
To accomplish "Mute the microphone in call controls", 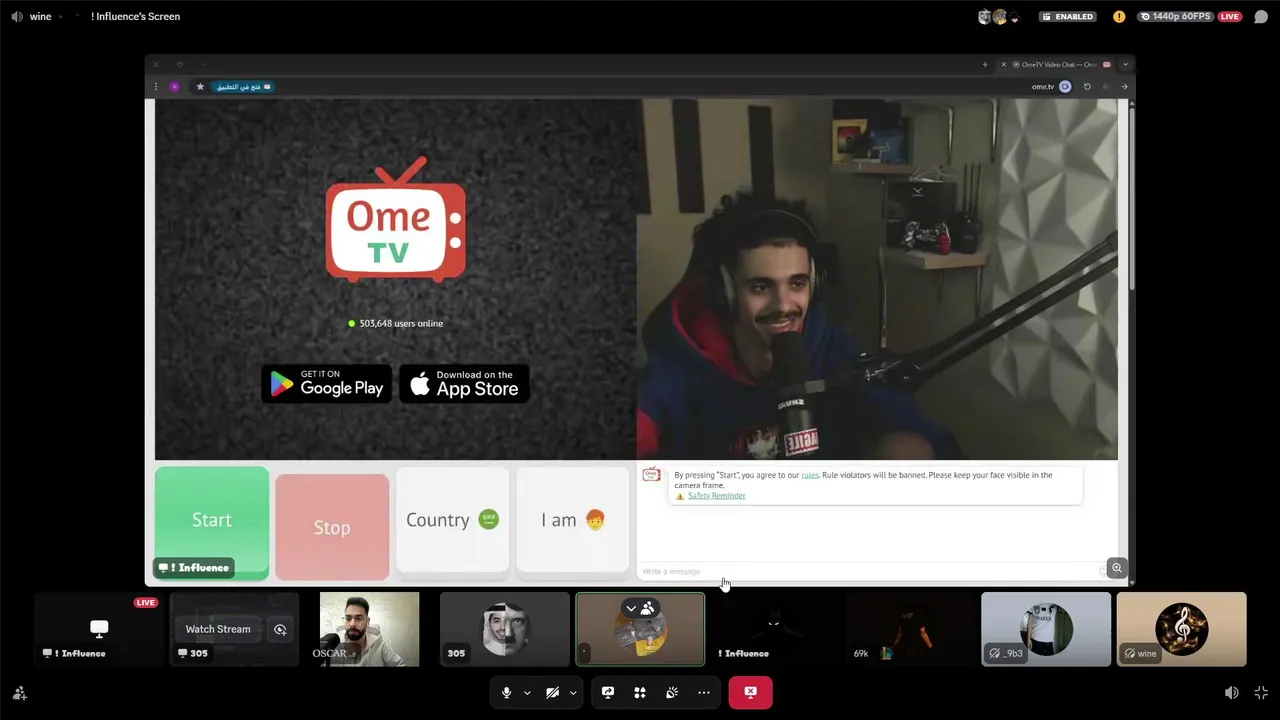I will pyautogui.click(x=507, y=692).
